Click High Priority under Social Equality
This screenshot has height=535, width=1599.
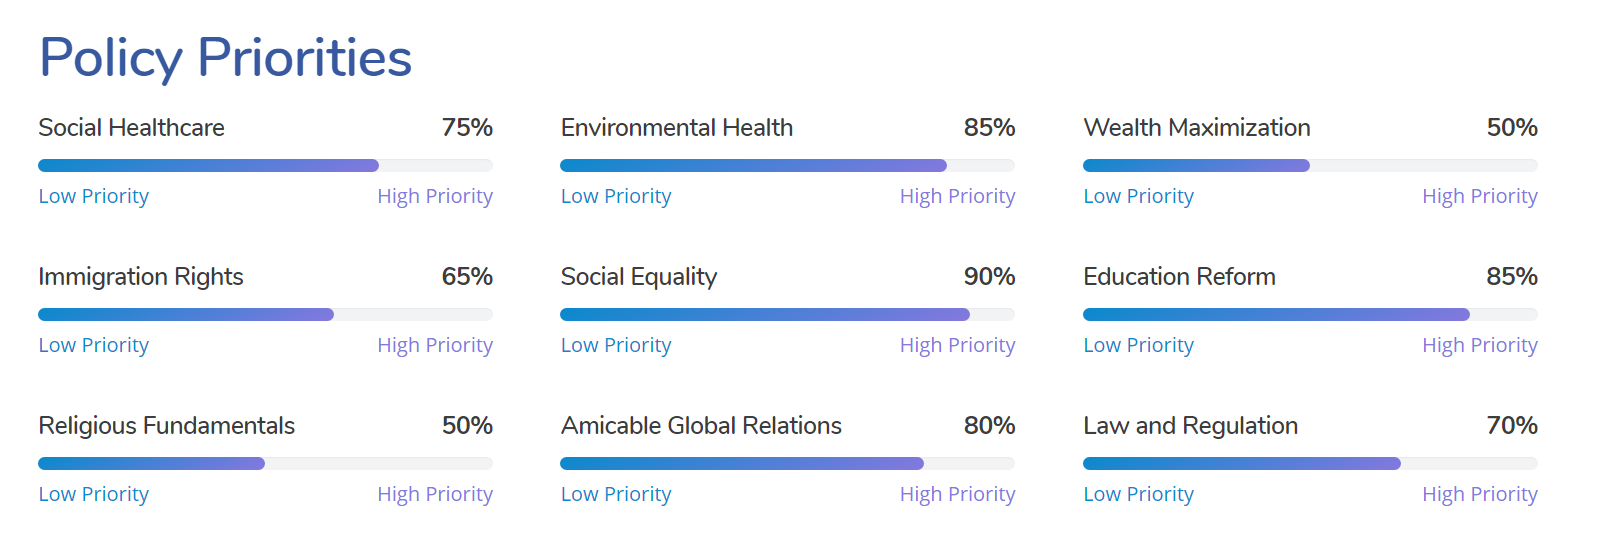[957, 345]
